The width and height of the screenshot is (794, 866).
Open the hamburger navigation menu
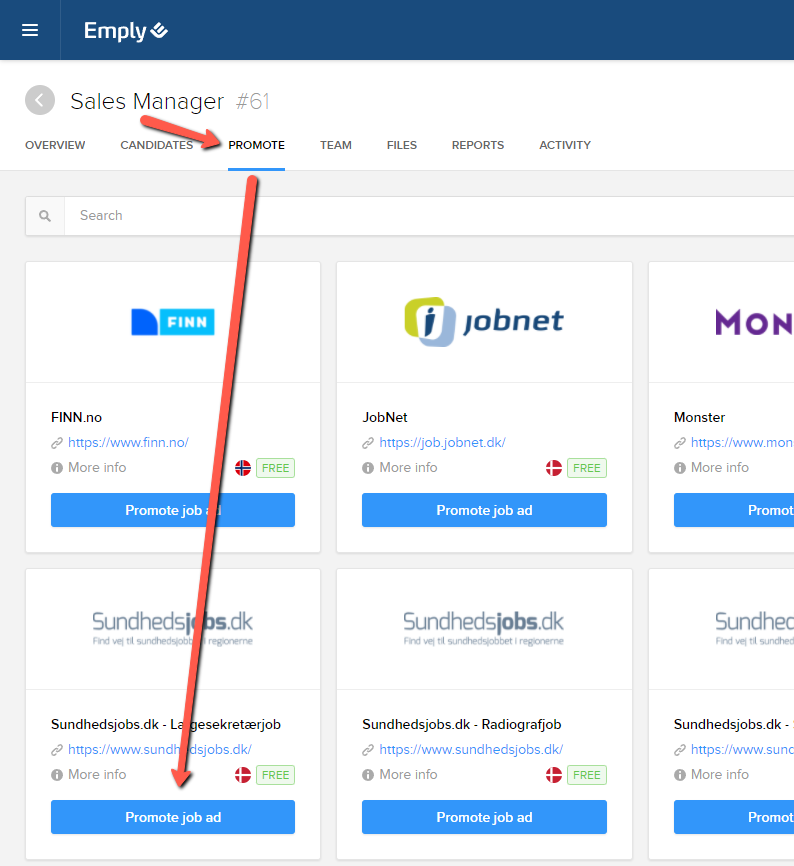(30, 30)
